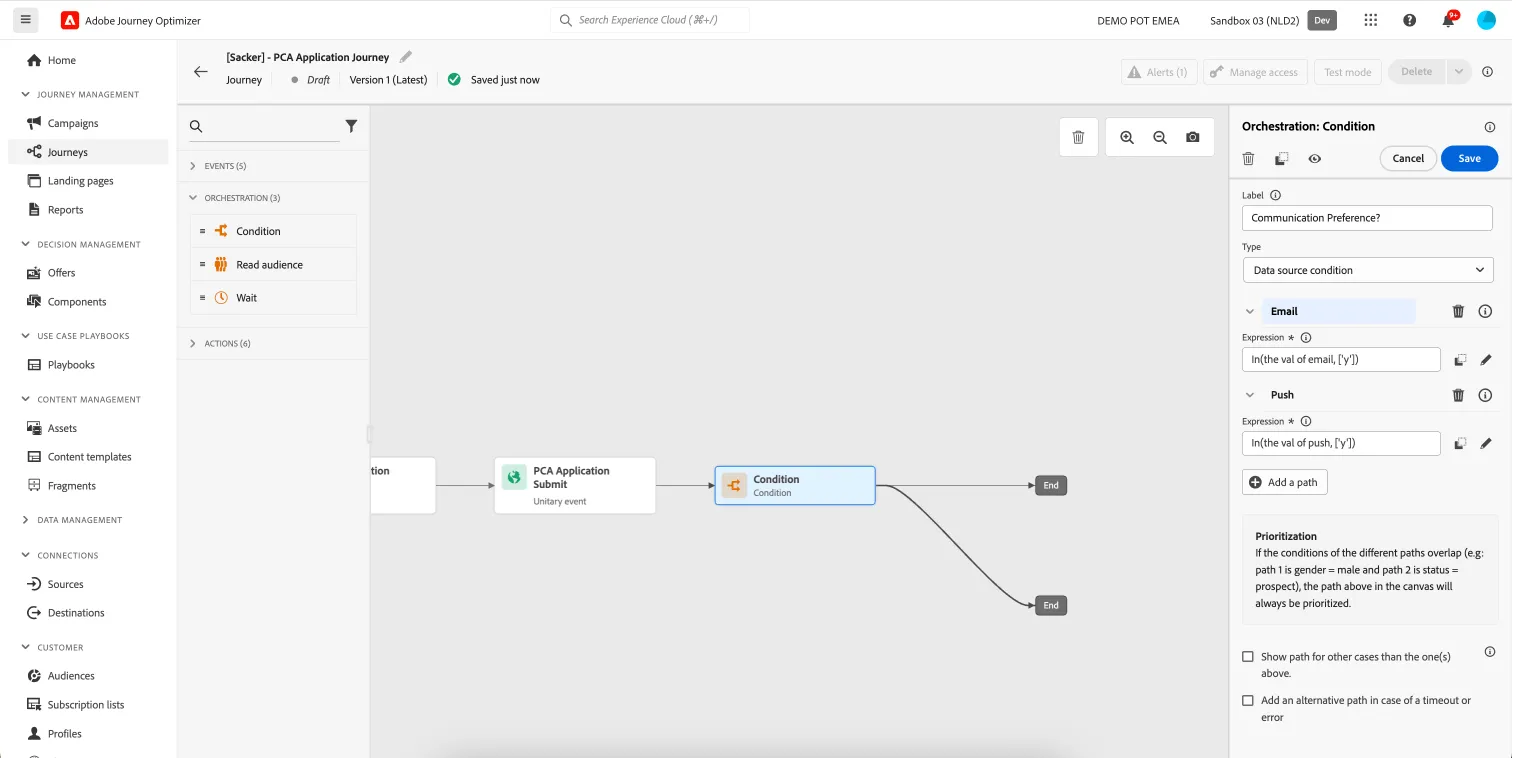Save the condition settings
The width and height of the screenshot is (1516, 758).
click(1469, 159)
